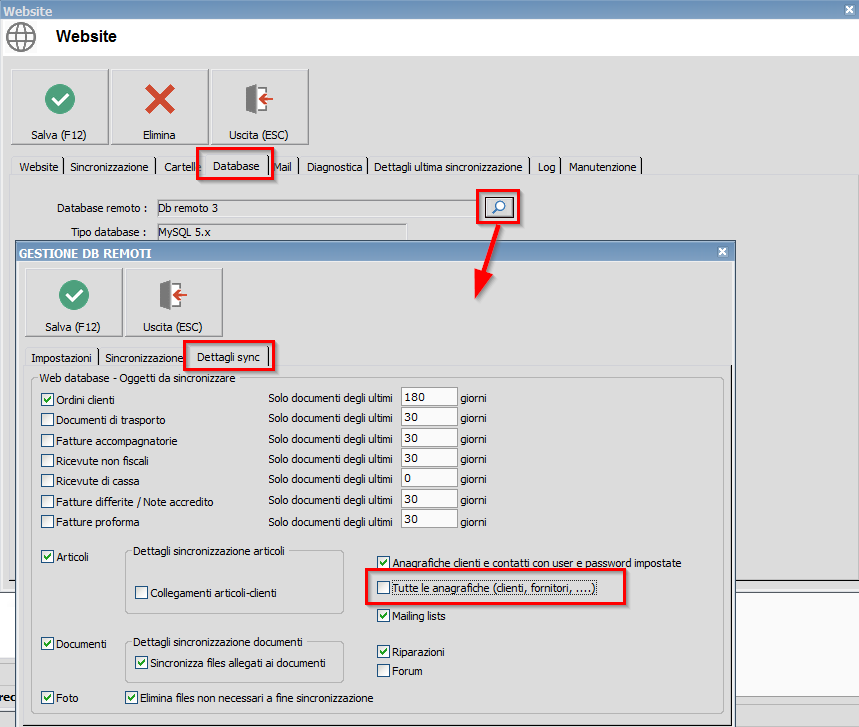Click the Ordini clienti days field (180)
Screen dimensions: 859x727
point(429,397)
